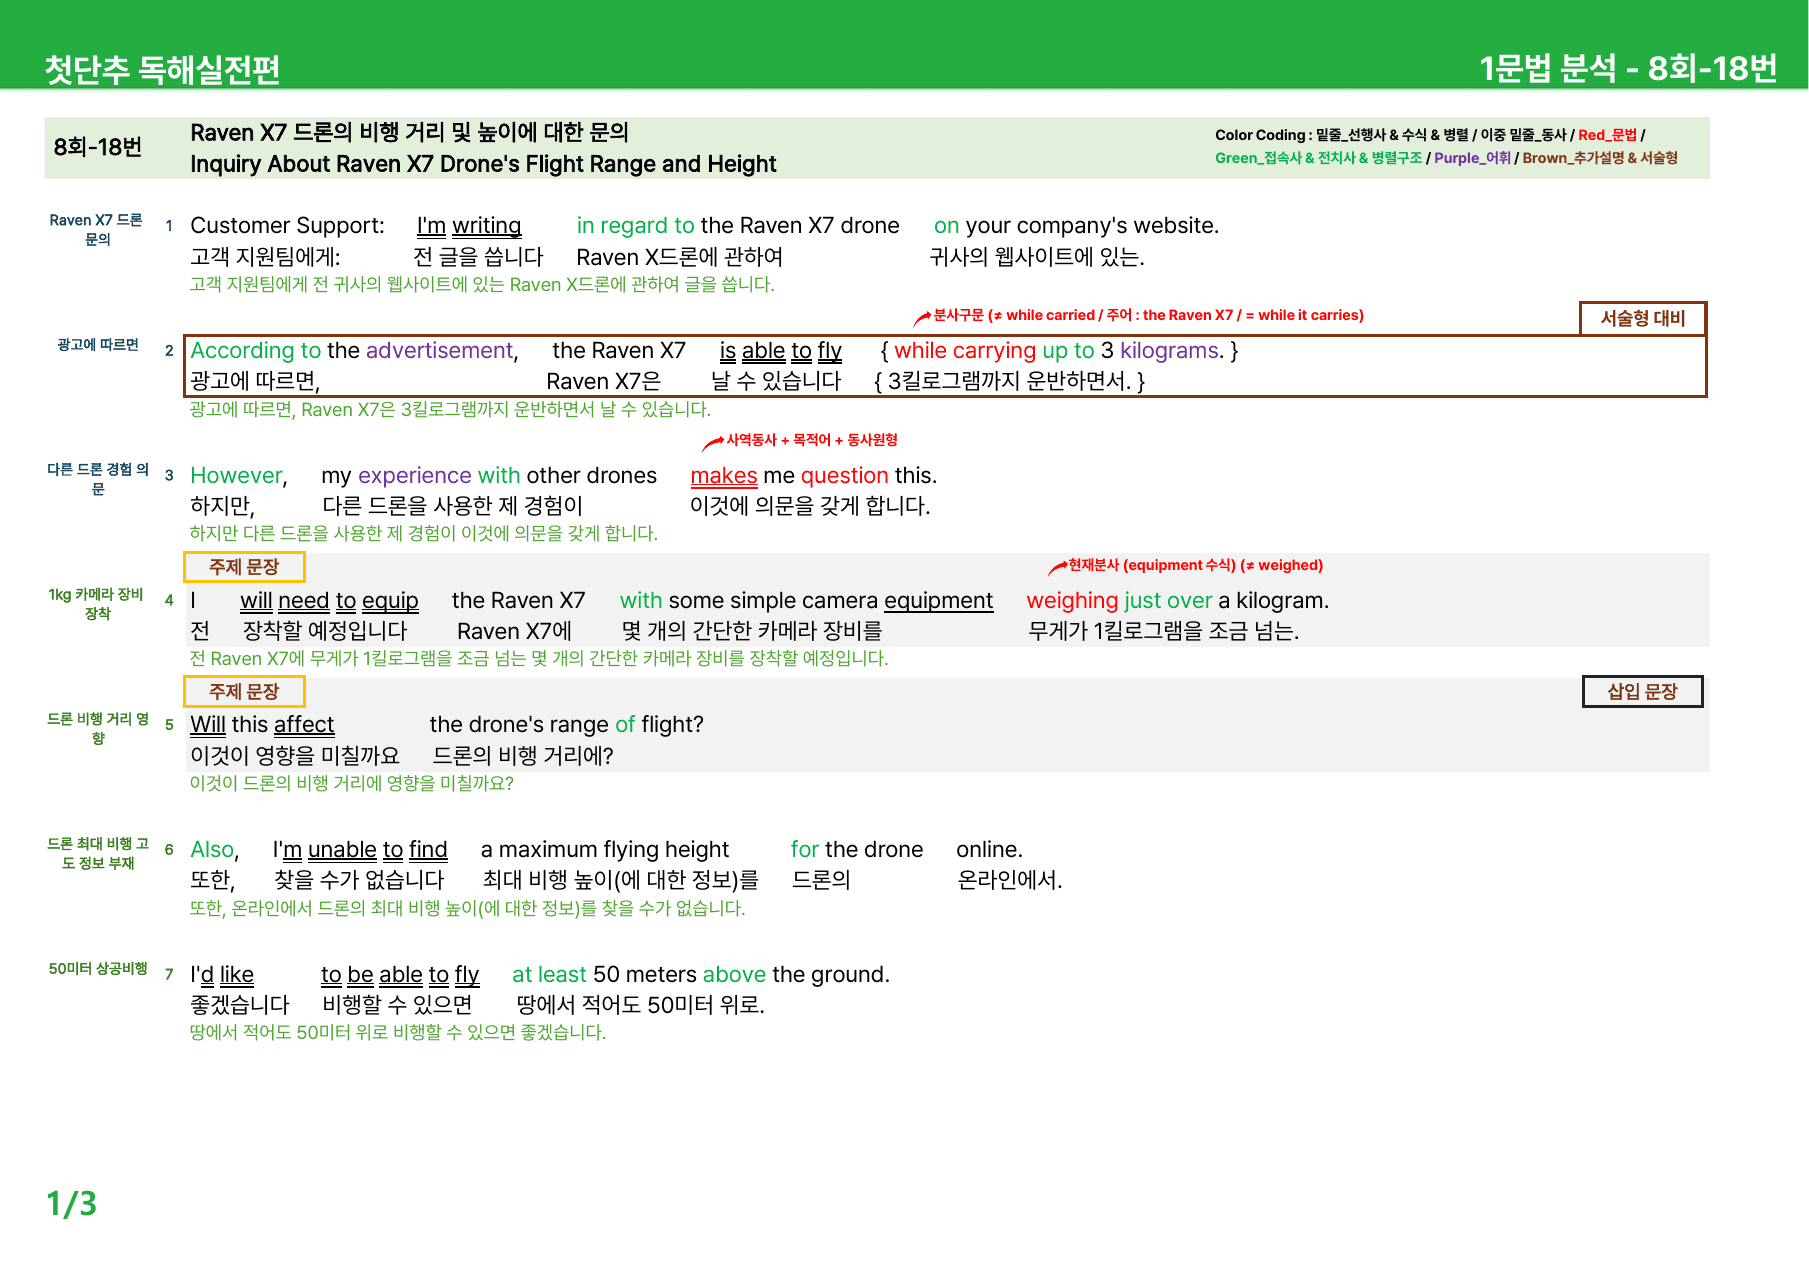Click the header text '1문법 분석 - 8회-18번'
Screen dimensions: 1809x1279
tap(1628, 68)
